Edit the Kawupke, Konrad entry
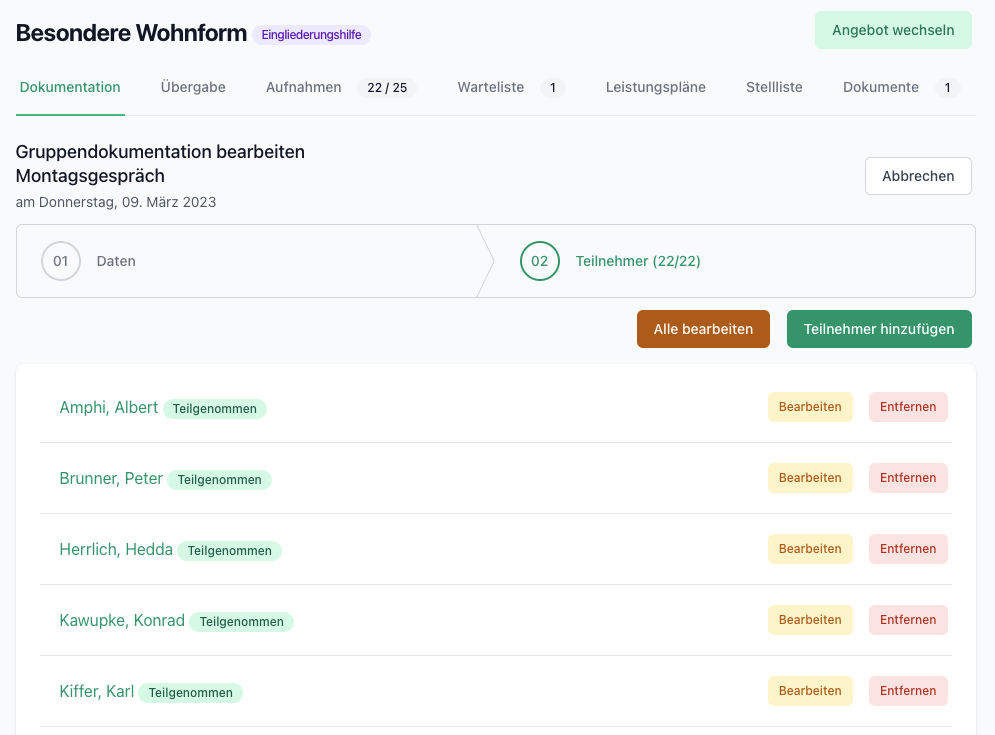The image size is (995, 735). (x=810, y=620)
